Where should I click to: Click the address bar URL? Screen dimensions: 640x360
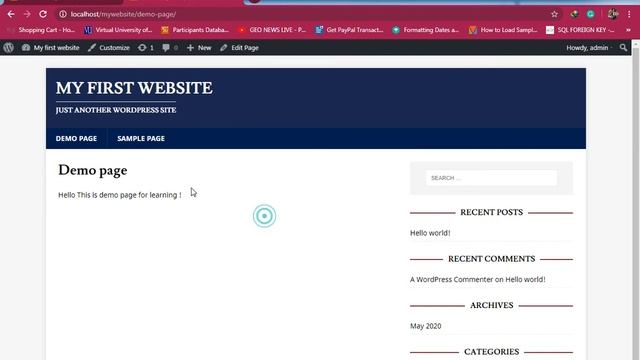[123, 14]
